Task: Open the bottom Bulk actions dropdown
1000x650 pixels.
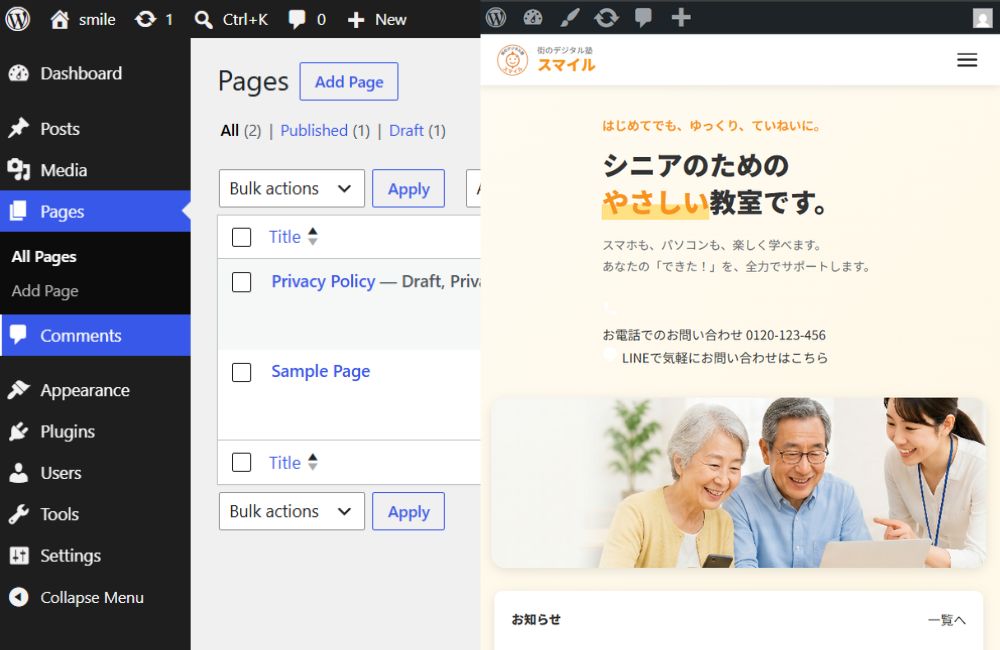Action: 291,511
